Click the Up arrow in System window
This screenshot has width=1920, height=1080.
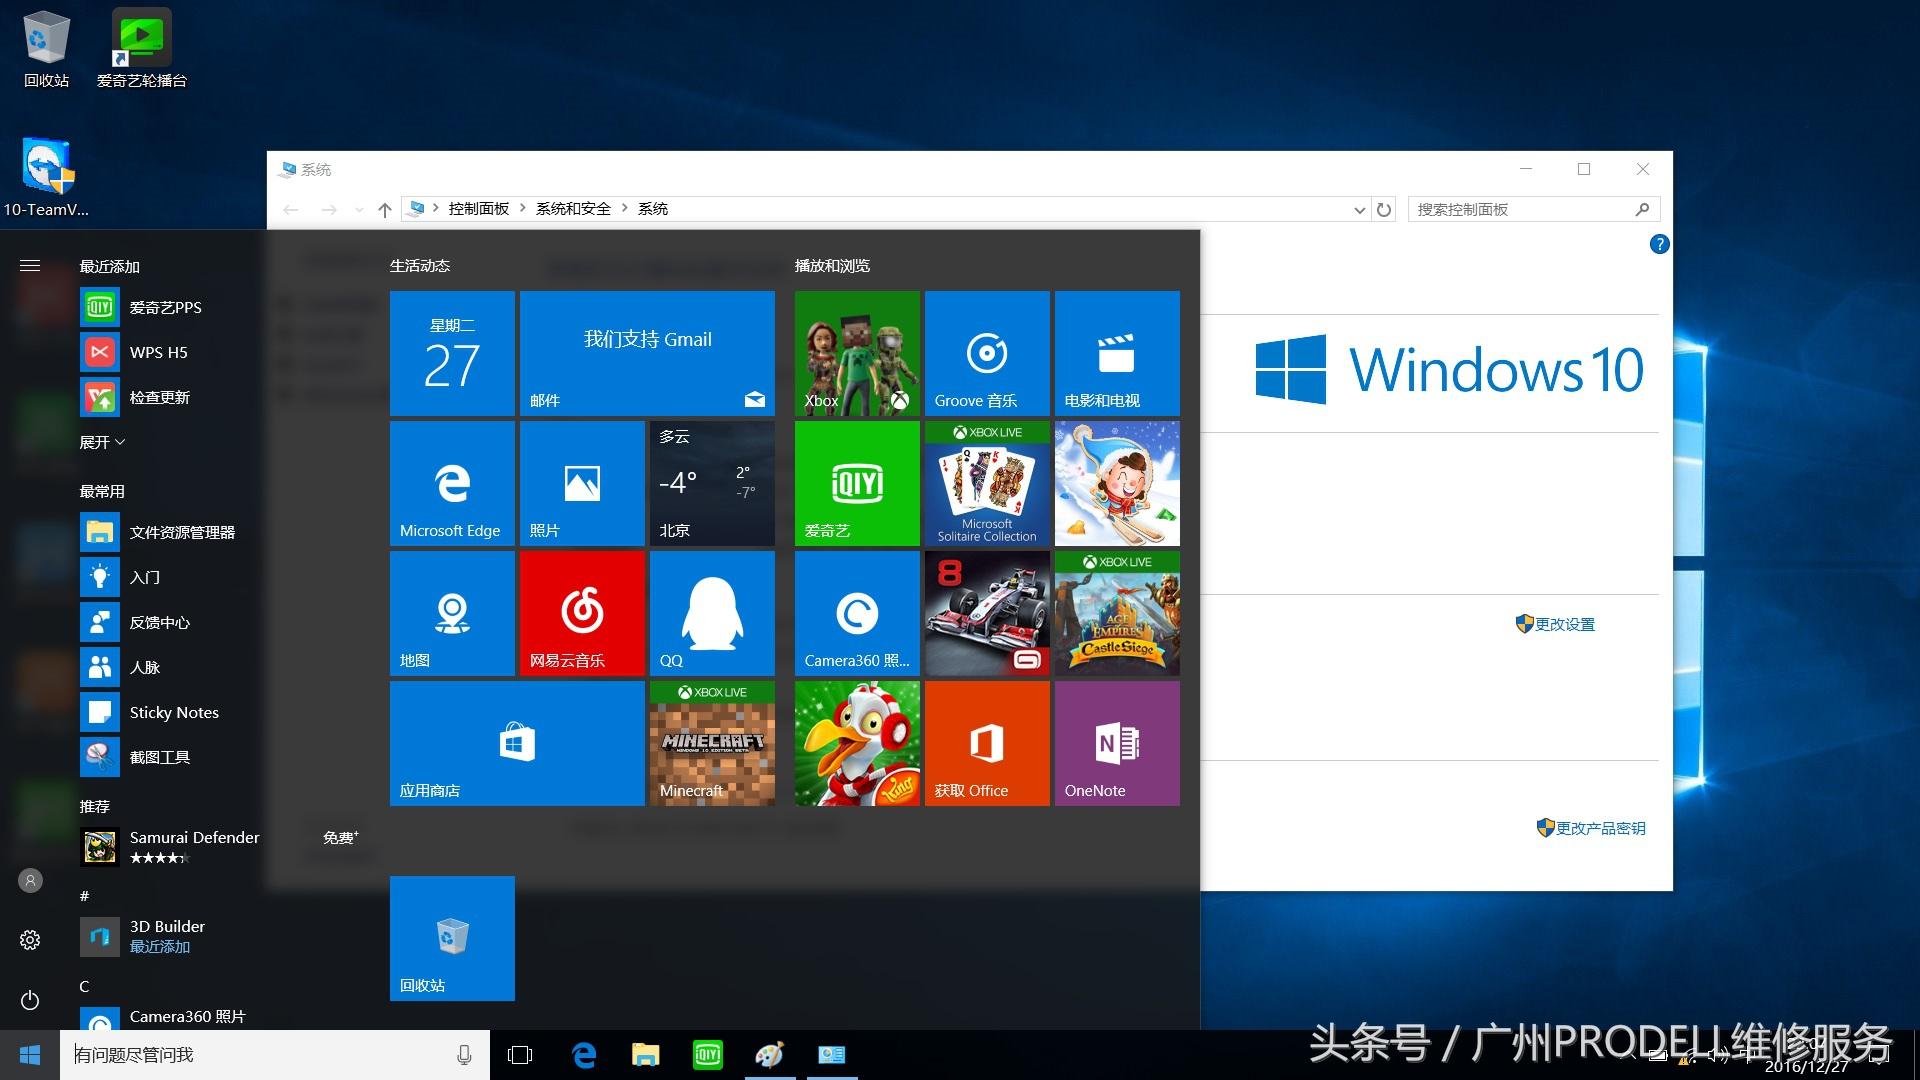coord(385,210)
